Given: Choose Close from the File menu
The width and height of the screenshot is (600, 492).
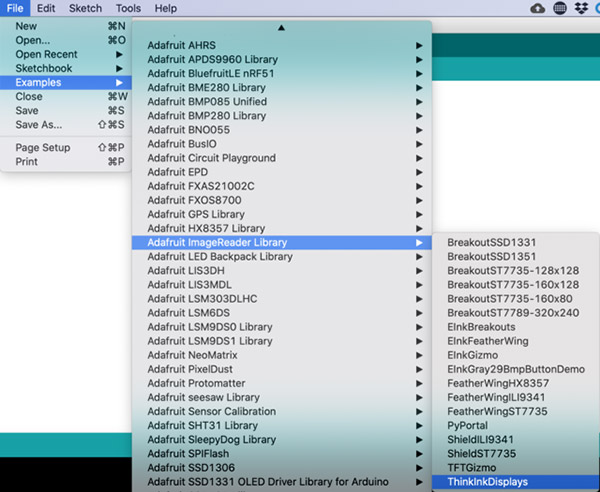Looking at the screenshot, I should coord(66,96).
